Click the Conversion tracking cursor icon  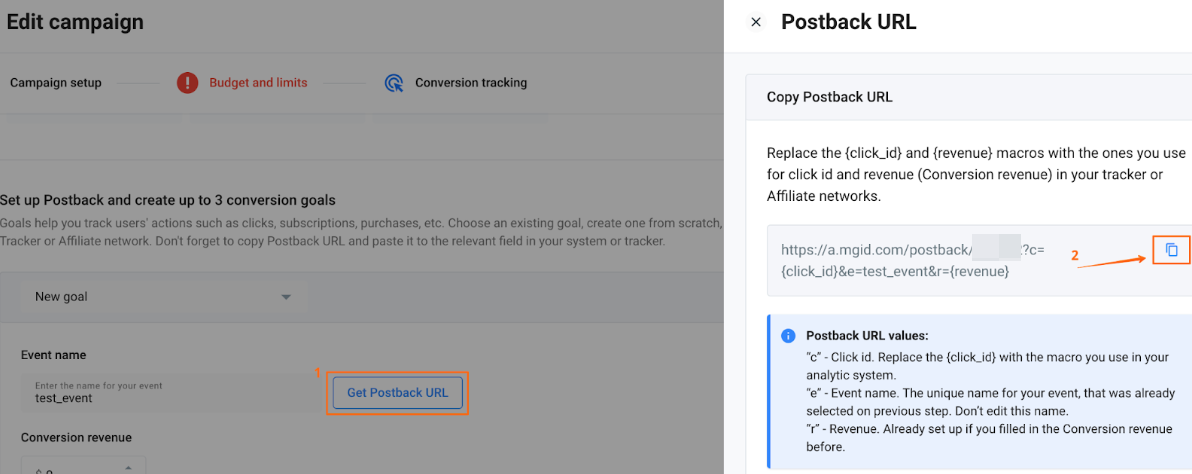coord(394,83)
